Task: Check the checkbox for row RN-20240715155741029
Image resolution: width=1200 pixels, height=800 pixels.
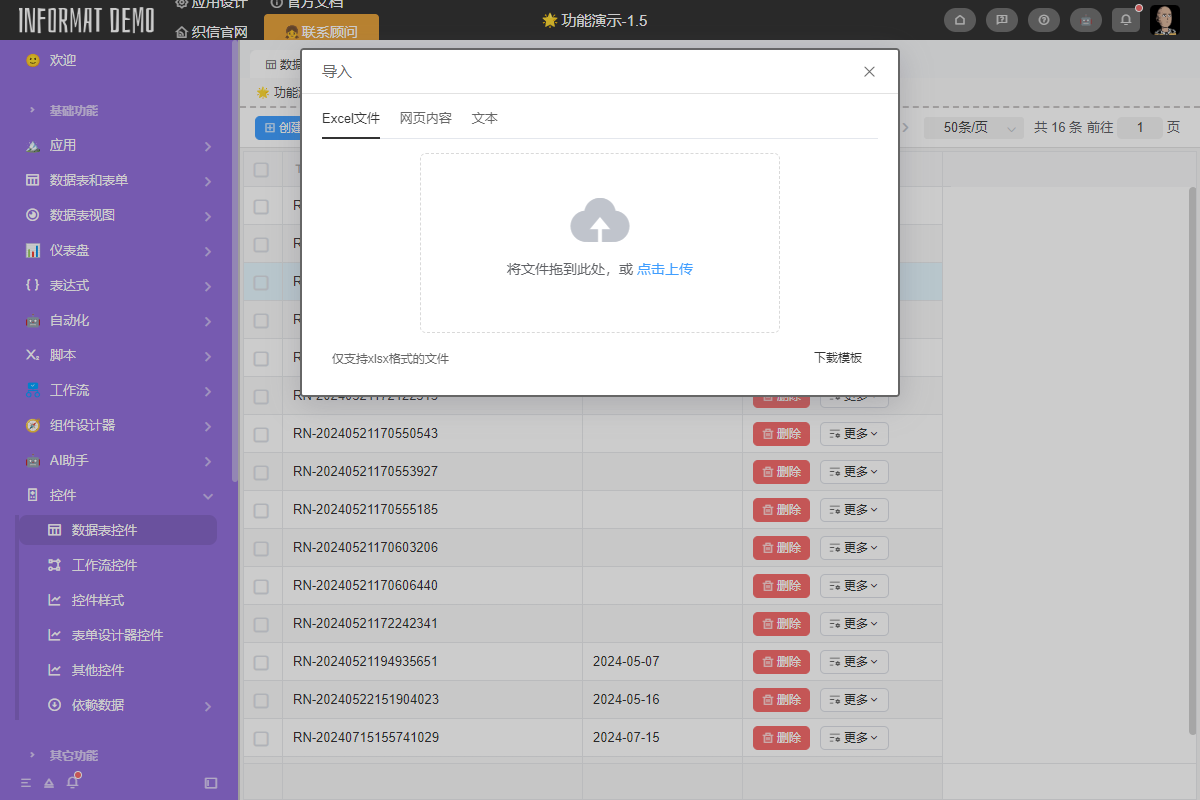Action: coord(261,737)
